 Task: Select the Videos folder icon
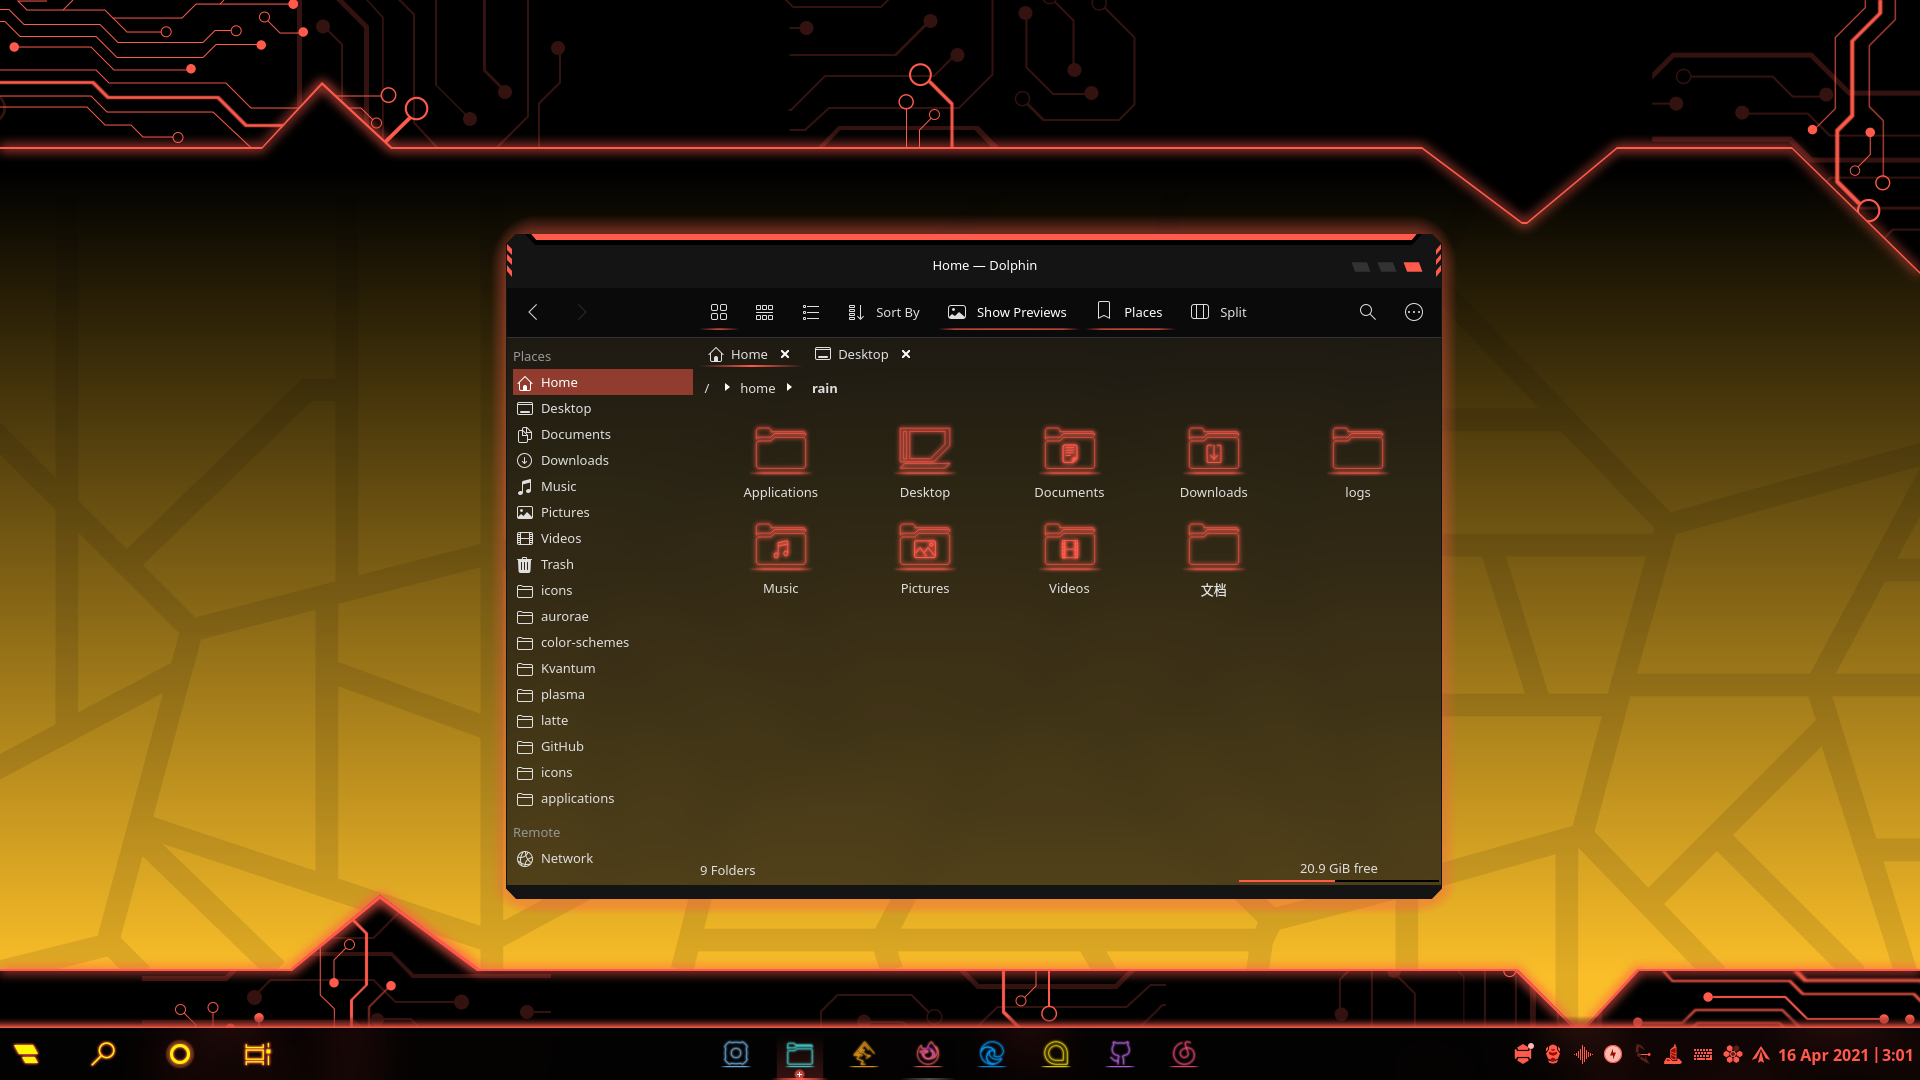click(x=1069, y=546)
